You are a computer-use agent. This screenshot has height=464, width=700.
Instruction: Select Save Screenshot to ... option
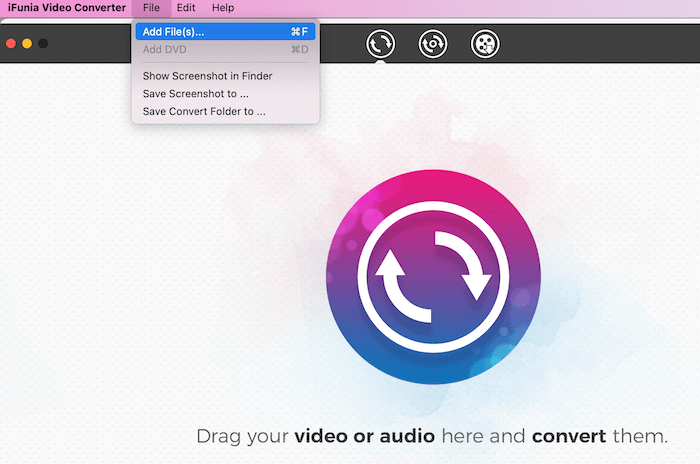pos(195,94)
